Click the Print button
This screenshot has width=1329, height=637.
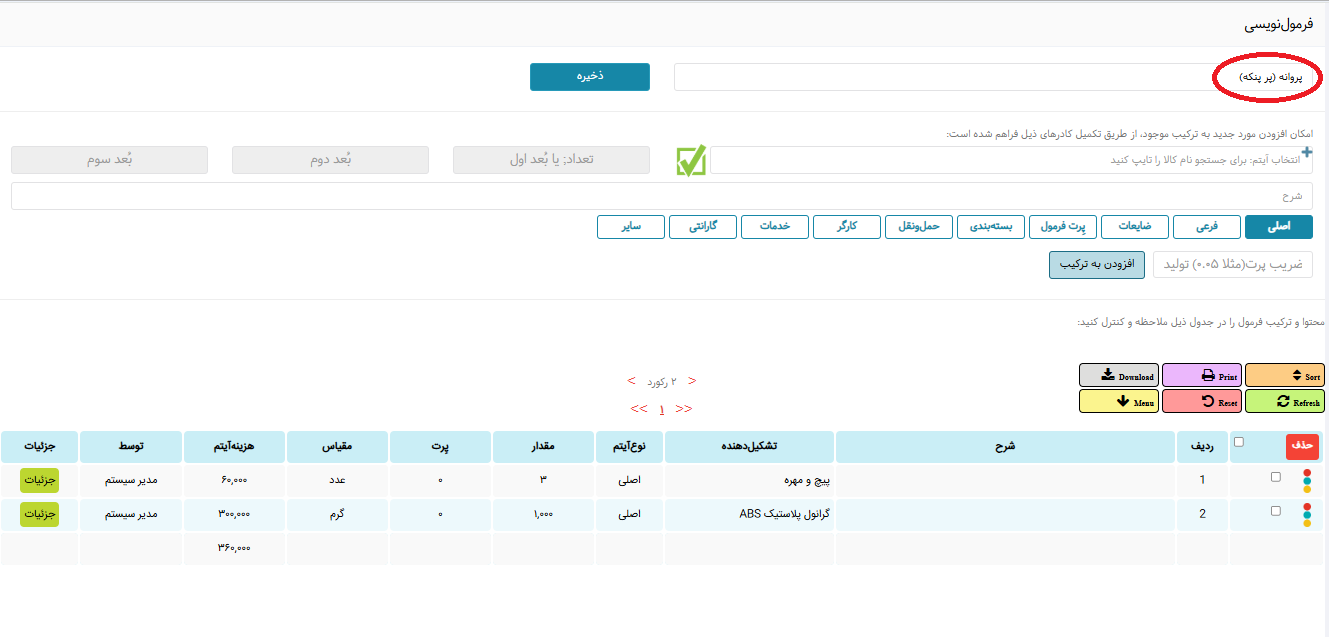[x=1202, y=376]
